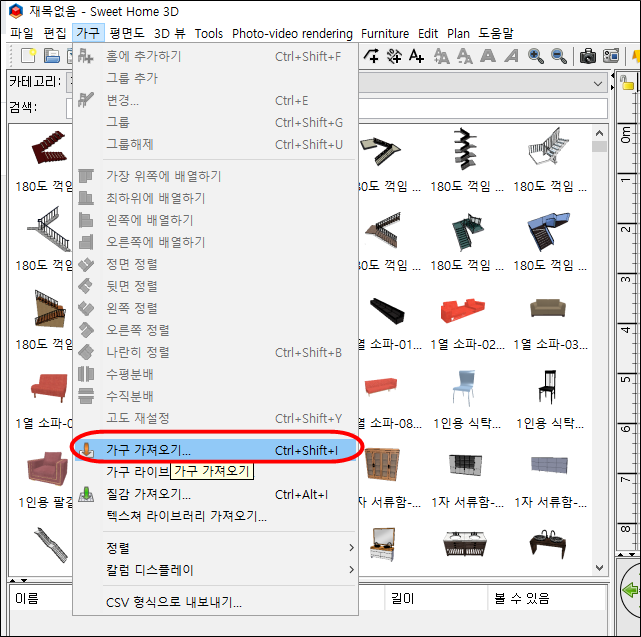Toggle italic text style icon

(x=511, y=56)
